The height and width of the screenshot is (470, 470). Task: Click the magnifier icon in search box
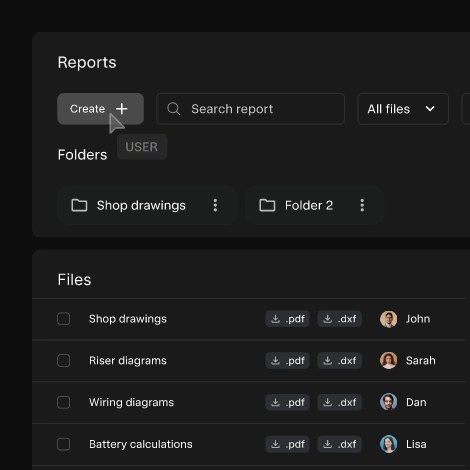click(x=174, y=109)
